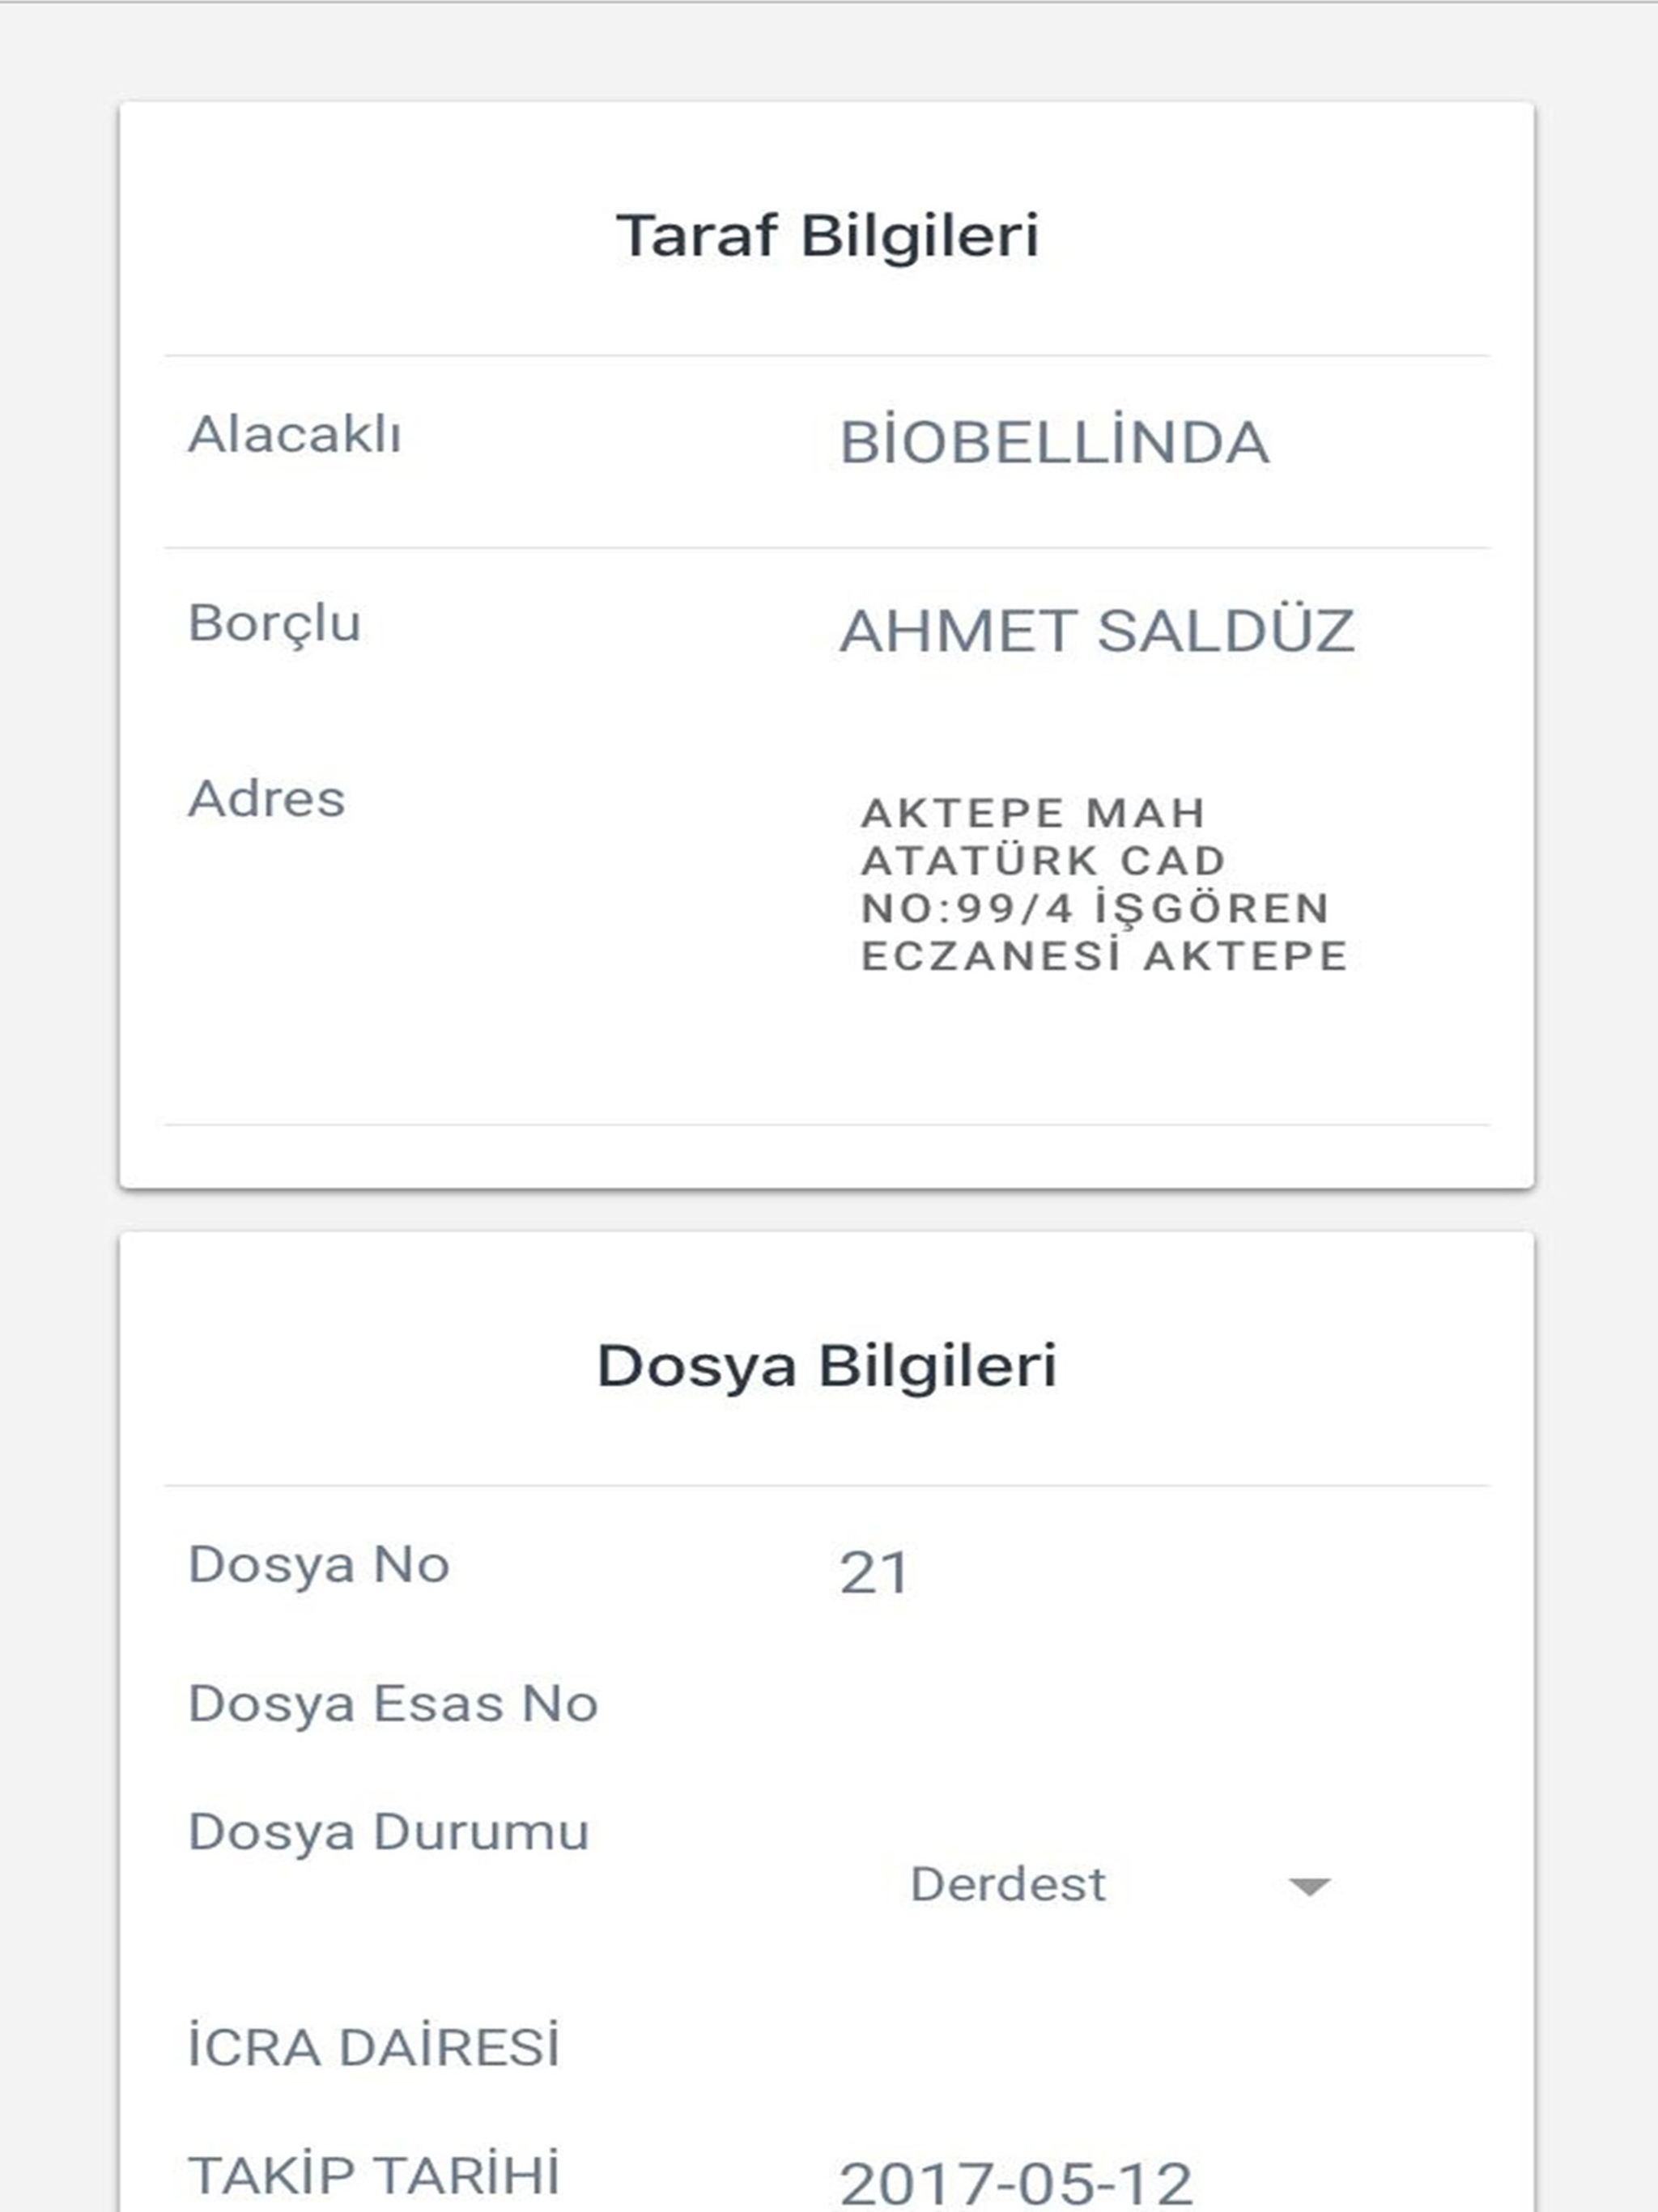This screenshot has height=2212, width=1658.
Task: Click the TAKİP TARİHİ label
Action: (x=373, y=2175)
